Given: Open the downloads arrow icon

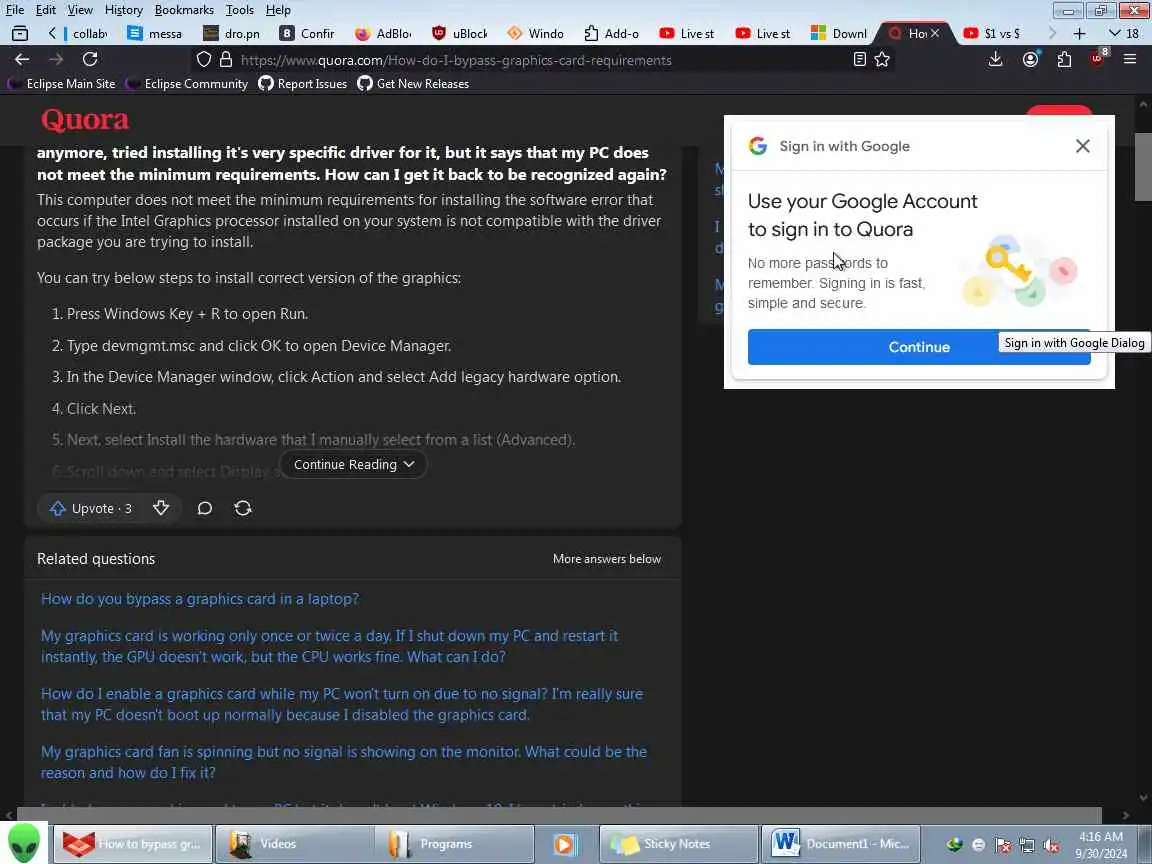Looking at the screenshot, I should [996, 60].
